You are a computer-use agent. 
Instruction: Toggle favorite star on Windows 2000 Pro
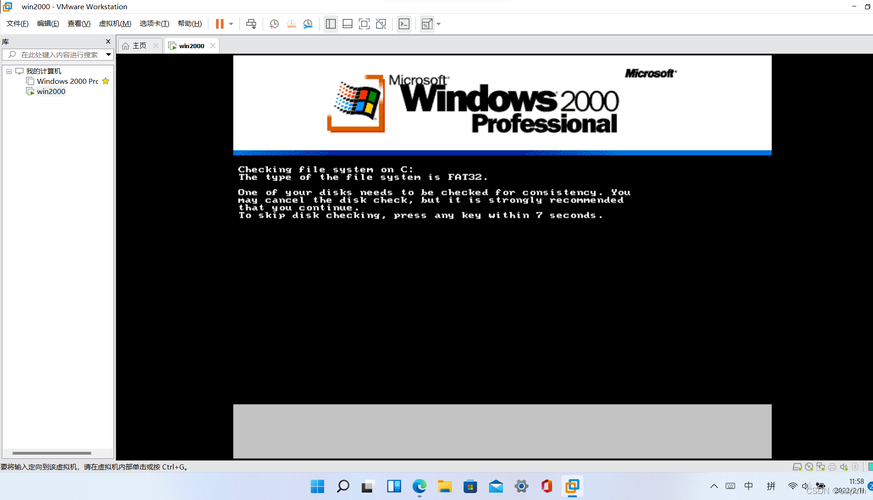(x=106, y=81)
